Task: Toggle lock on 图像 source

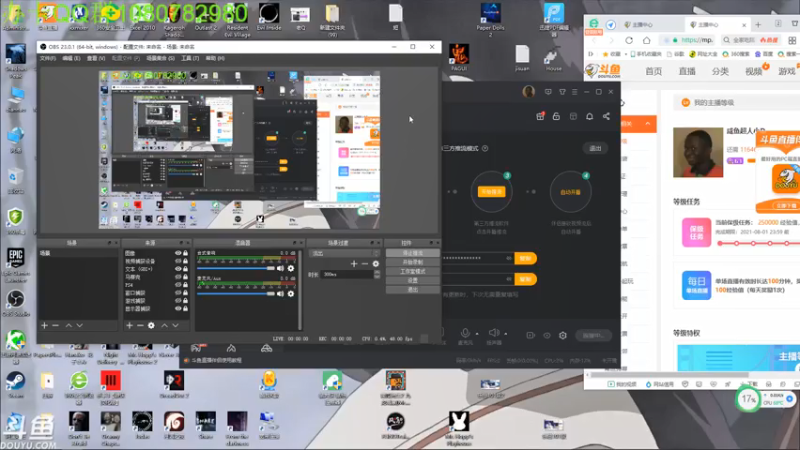Action: click(x=186, y=253)
